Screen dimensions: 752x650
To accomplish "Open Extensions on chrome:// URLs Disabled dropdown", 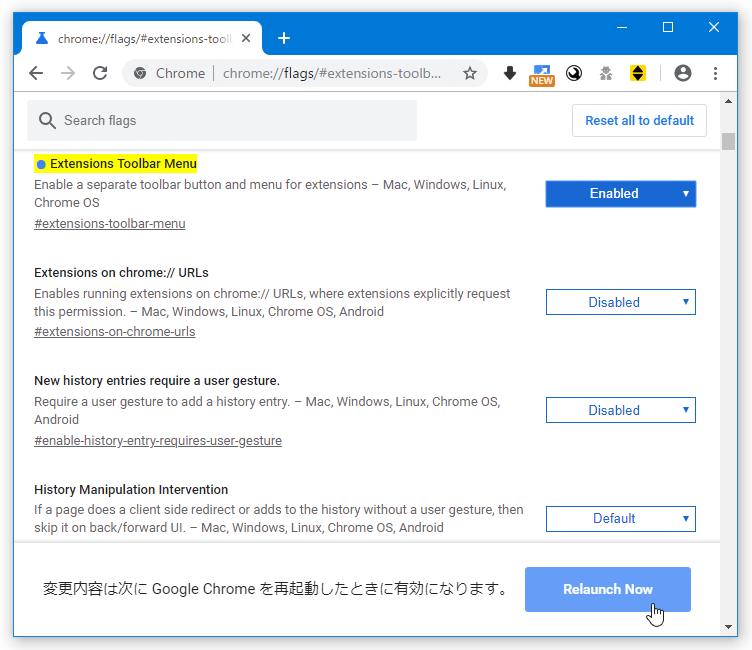I will (x=621, y=302).
